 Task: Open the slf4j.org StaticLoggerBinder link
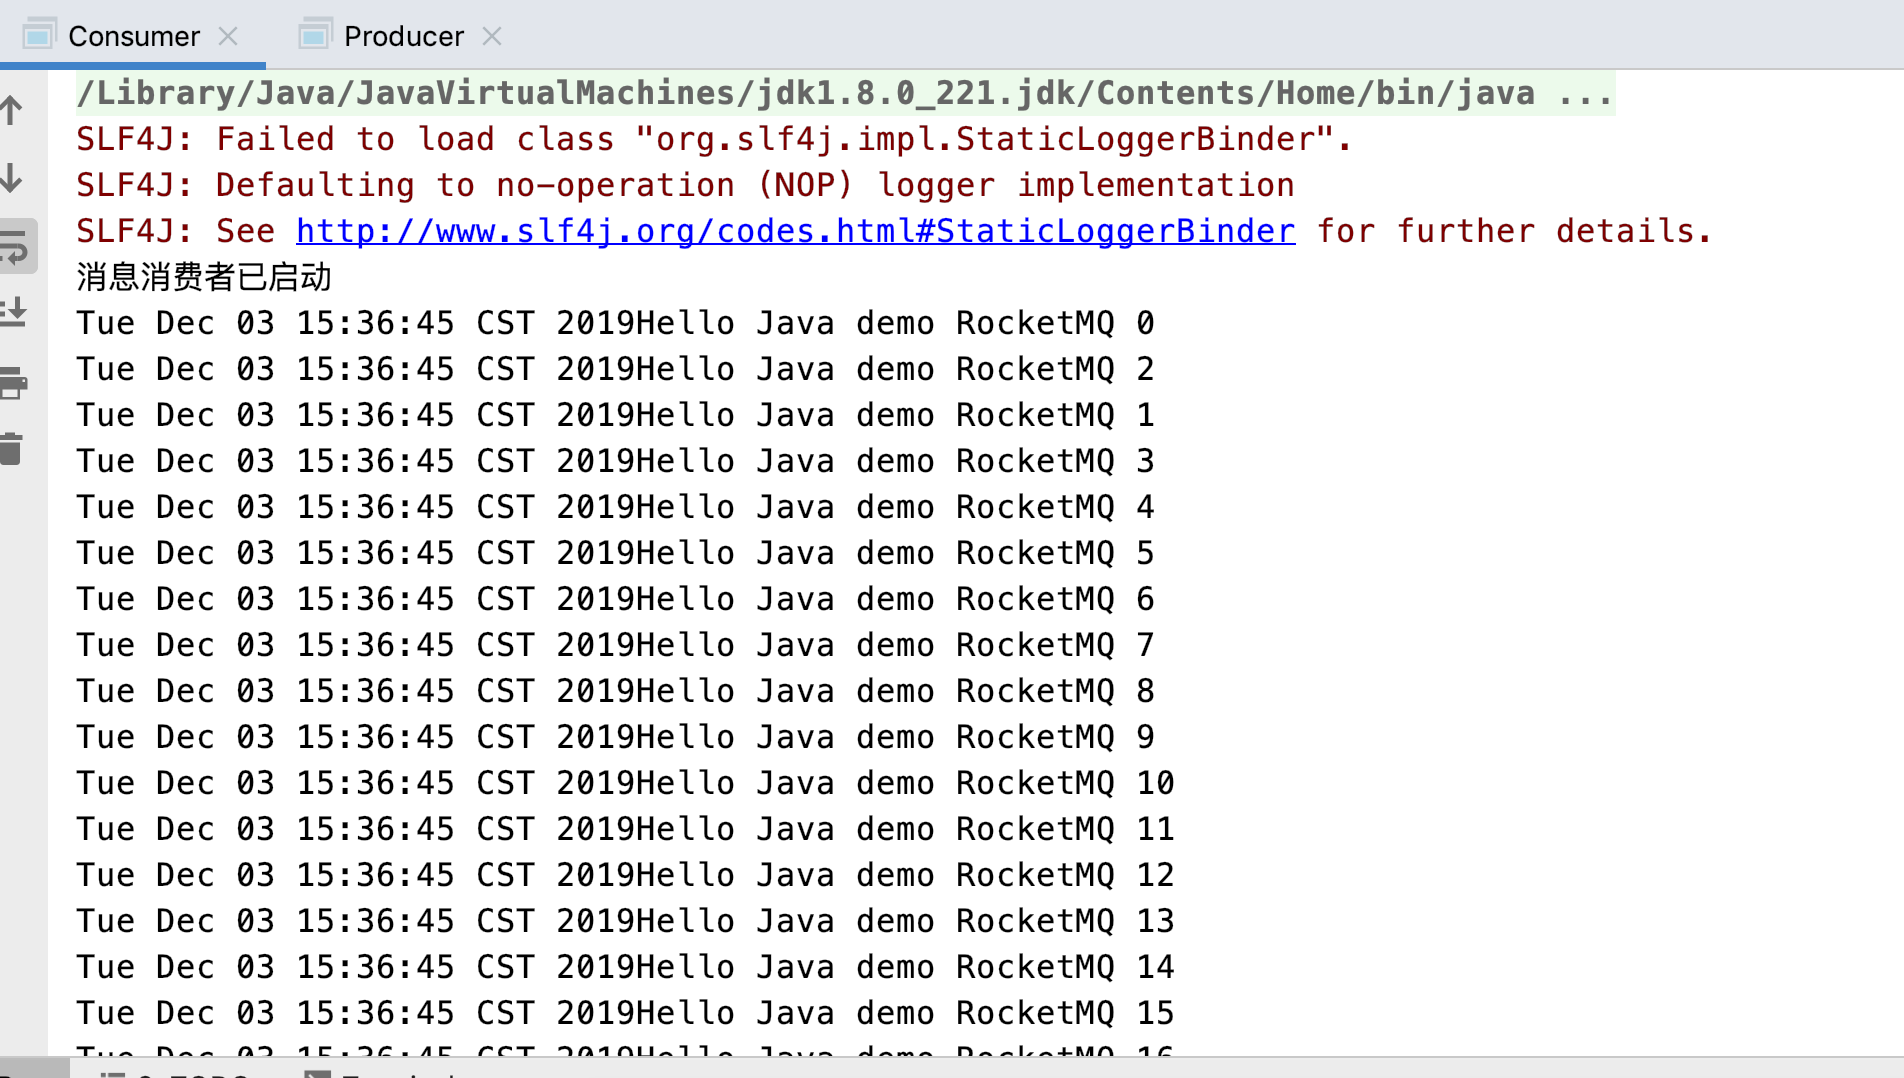pos(796,231)
